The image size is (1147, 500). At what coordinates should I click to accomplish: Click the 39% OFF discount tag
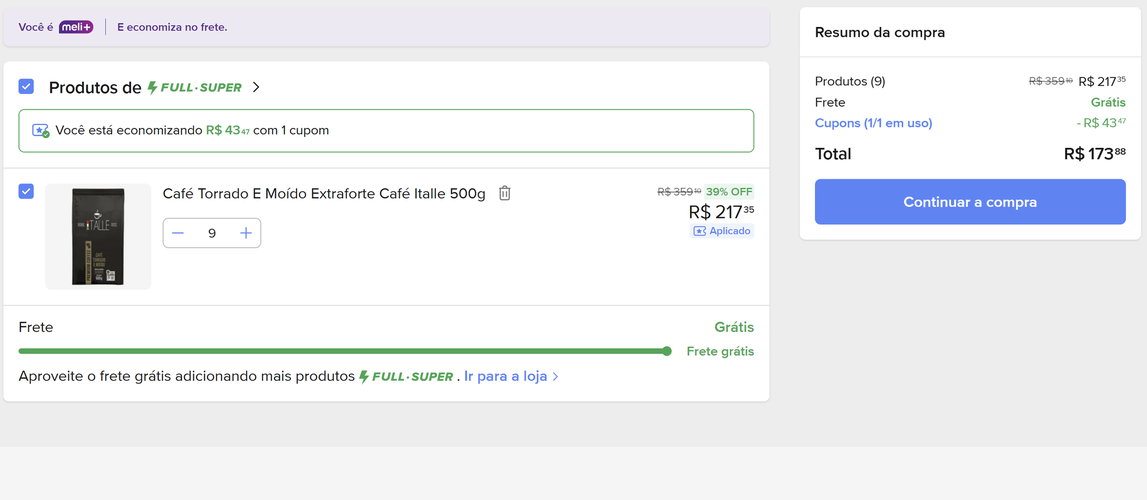pyautogui.click(x=729, y=192)
